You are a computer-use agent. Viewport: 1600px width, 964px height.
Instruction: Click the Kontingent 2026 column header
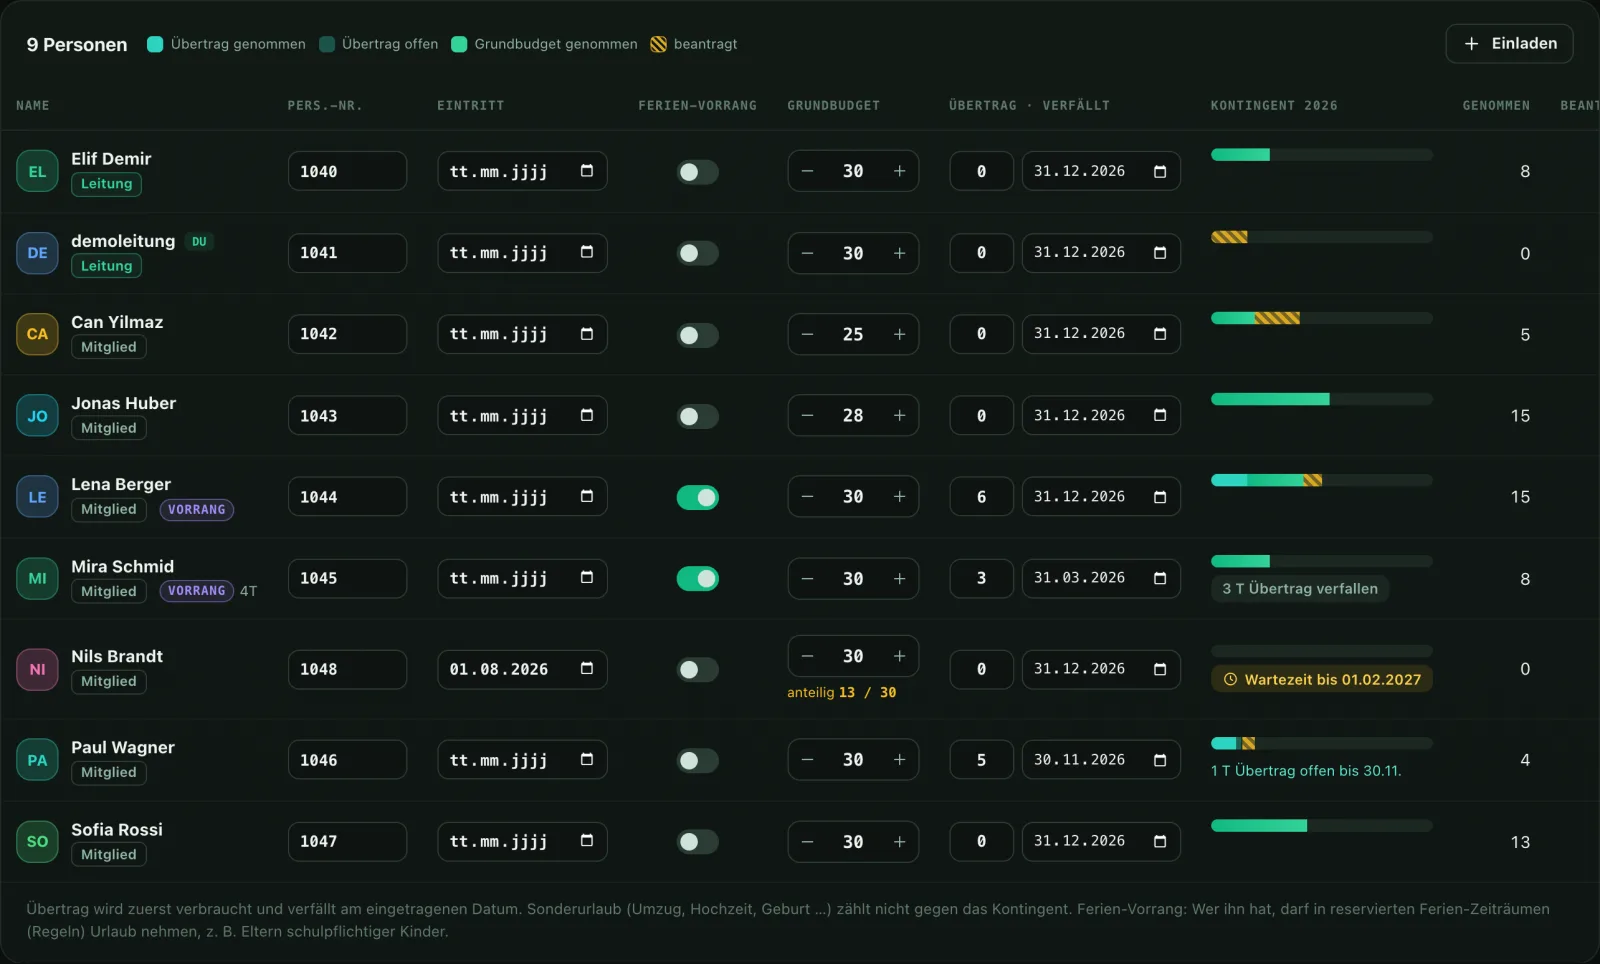[1274, 105]
